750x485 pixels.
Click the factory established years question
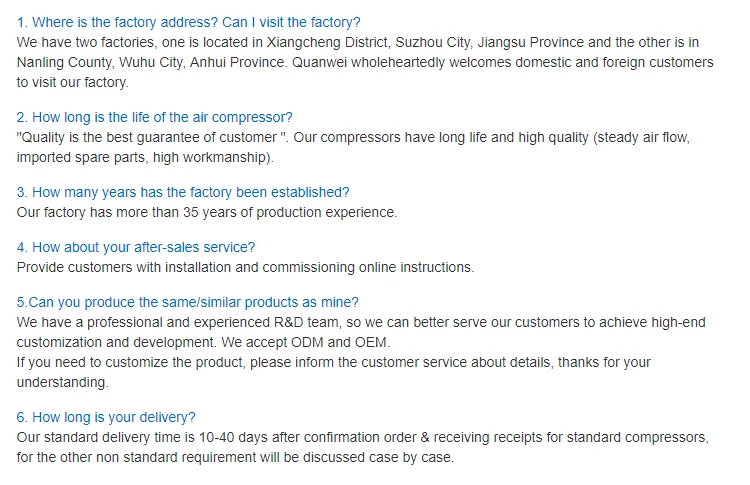(x=183, y=192)
